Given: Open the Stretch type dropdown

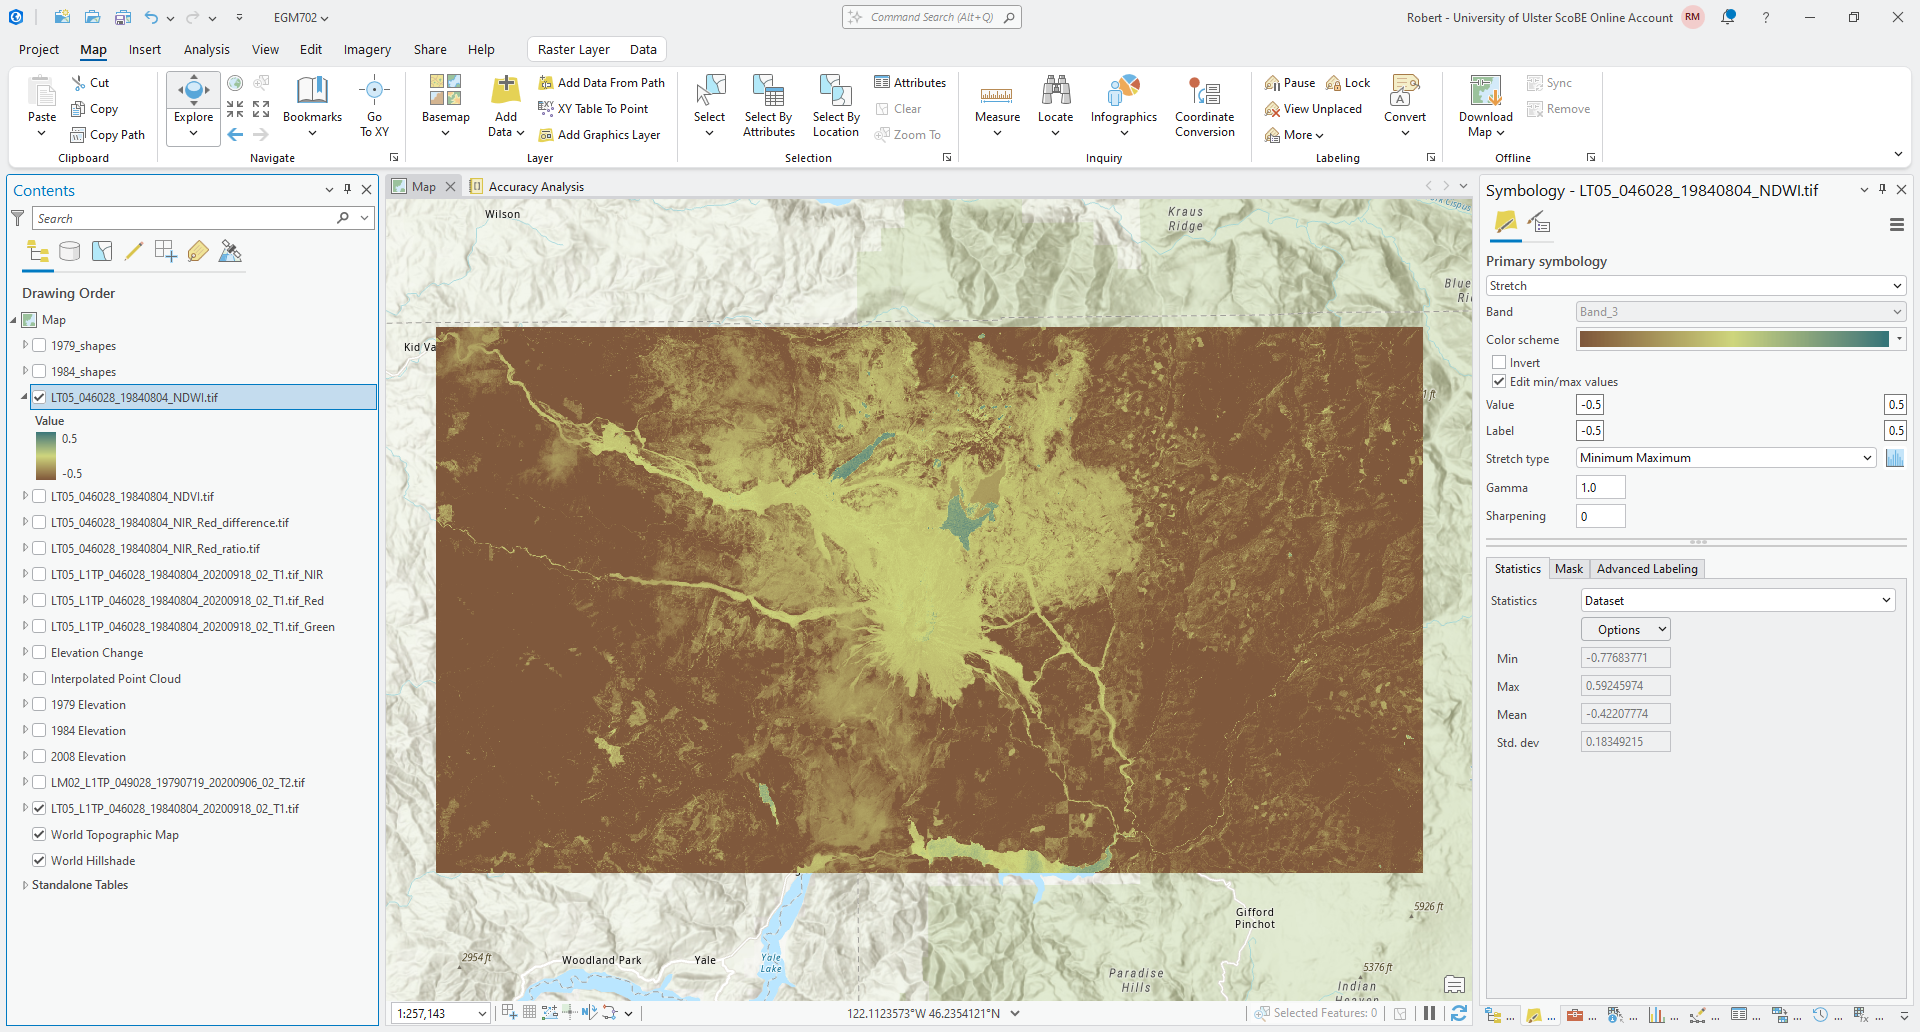Looking at the screenshot, I should [1726, 458].
